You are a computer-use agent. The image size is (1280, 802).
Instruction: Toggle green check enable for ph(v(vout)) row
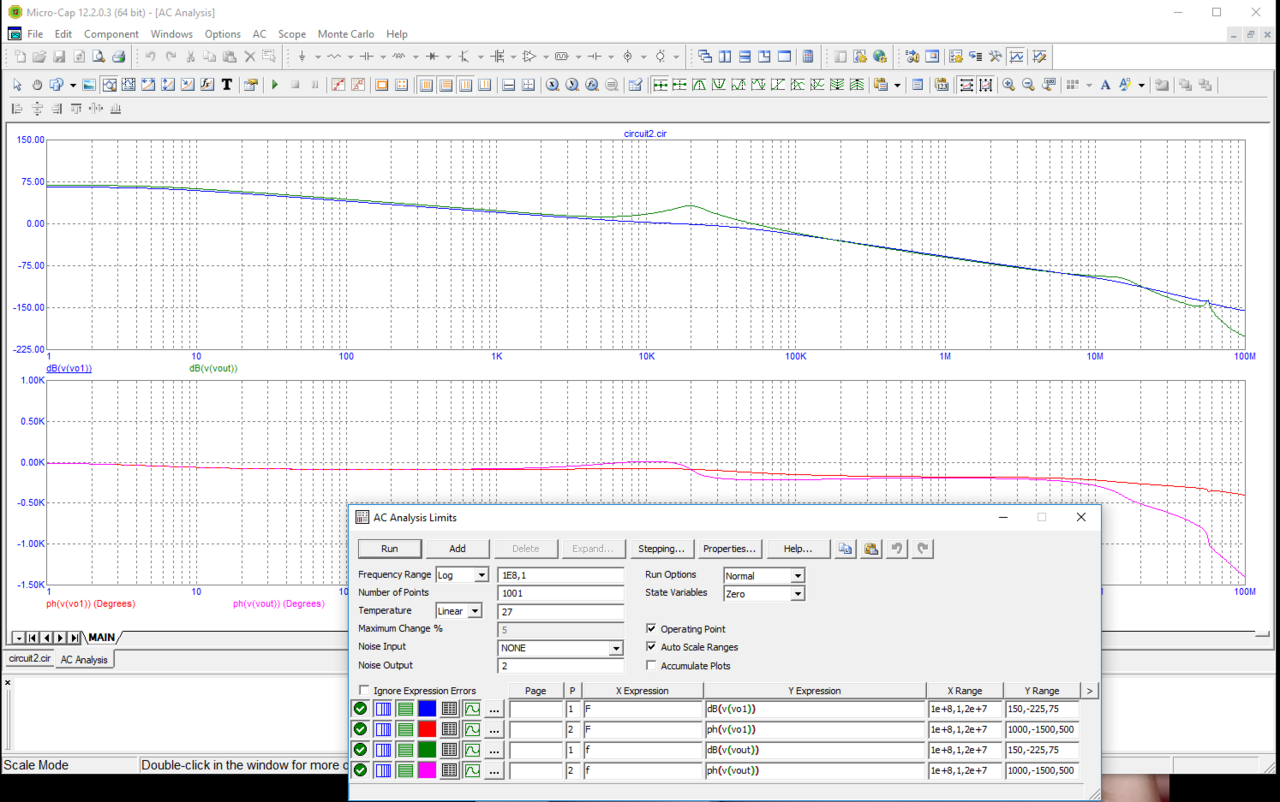pos(360,770)
